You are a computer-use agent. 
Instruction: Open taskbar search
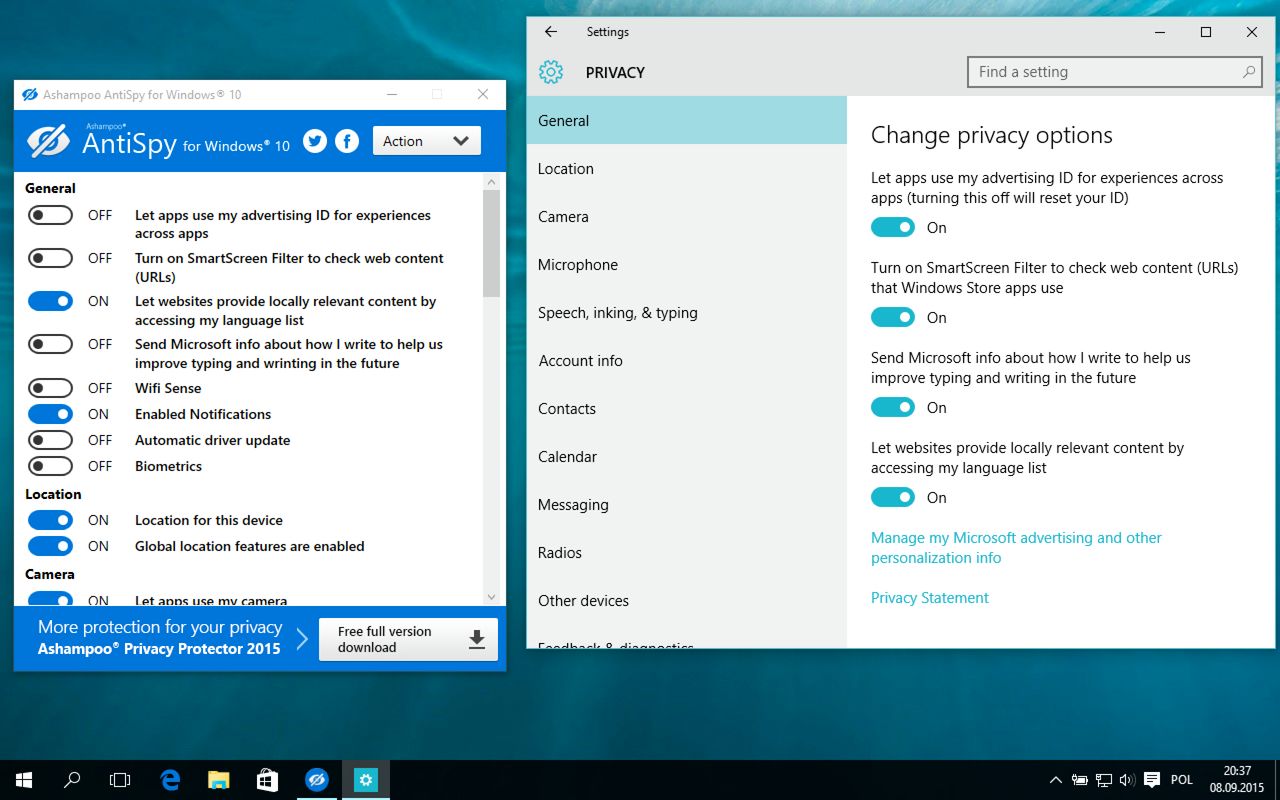tap(72, 780)
